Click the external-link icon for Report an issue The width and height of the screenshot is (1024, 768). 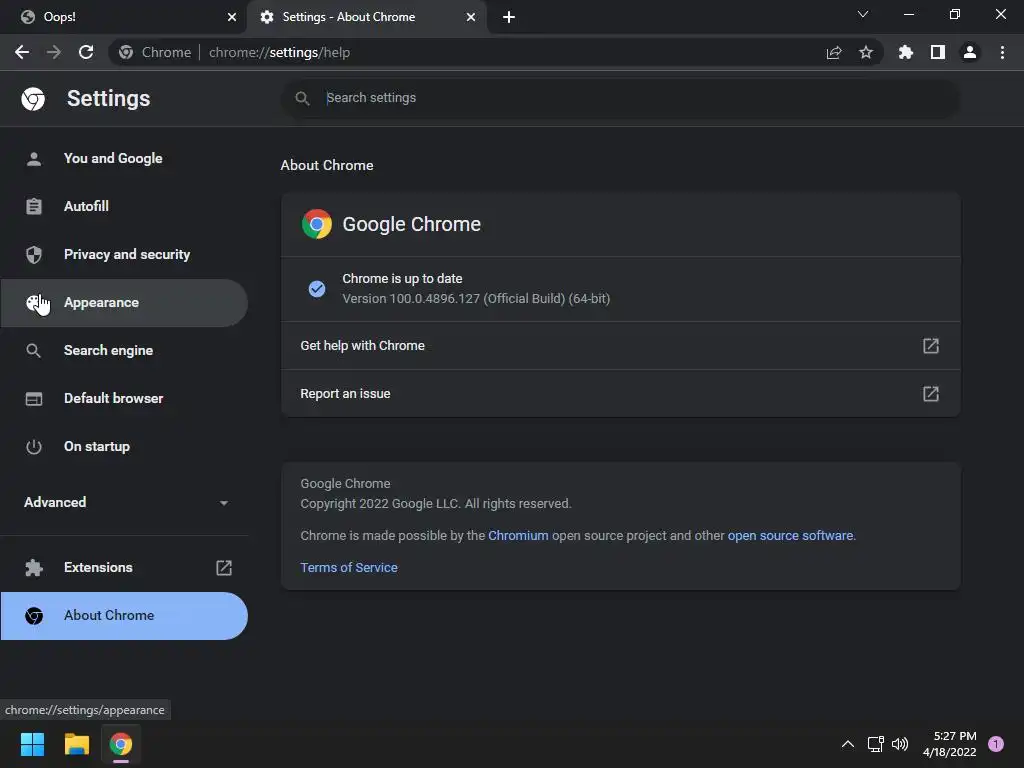[x=931, y=394]
